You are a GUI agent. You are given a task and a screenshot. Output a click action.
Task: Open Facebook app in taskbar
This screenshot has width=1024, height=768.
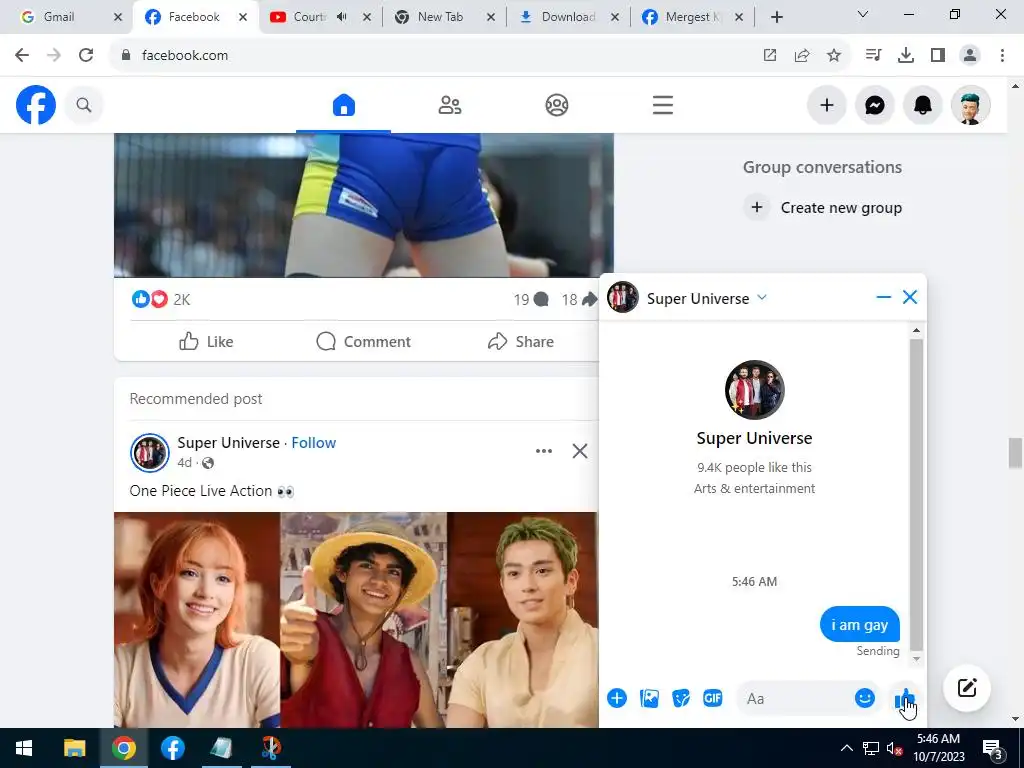point(172,748)
